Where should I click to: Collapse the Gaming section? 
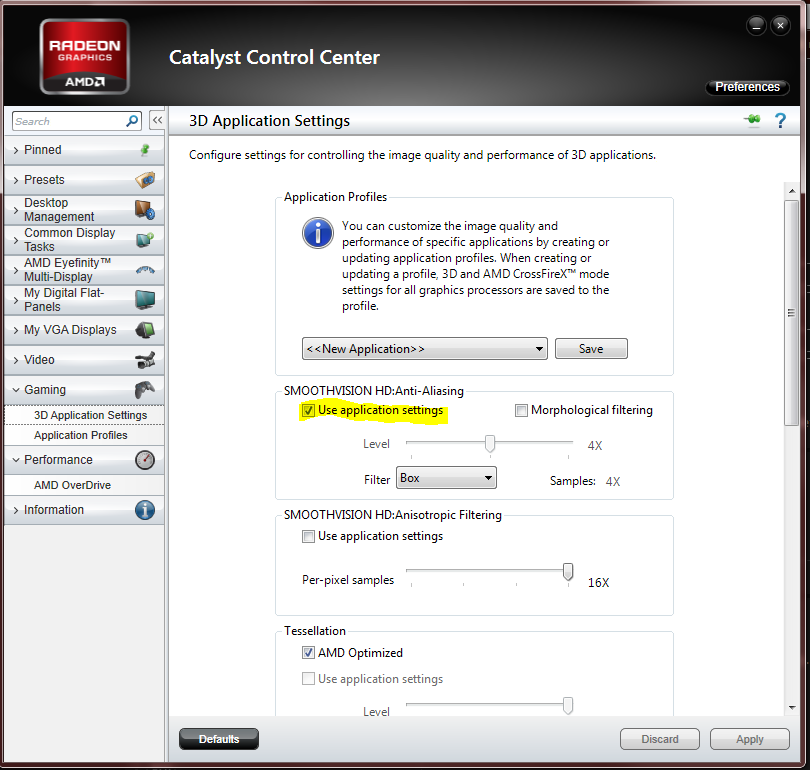coord(84,390)
